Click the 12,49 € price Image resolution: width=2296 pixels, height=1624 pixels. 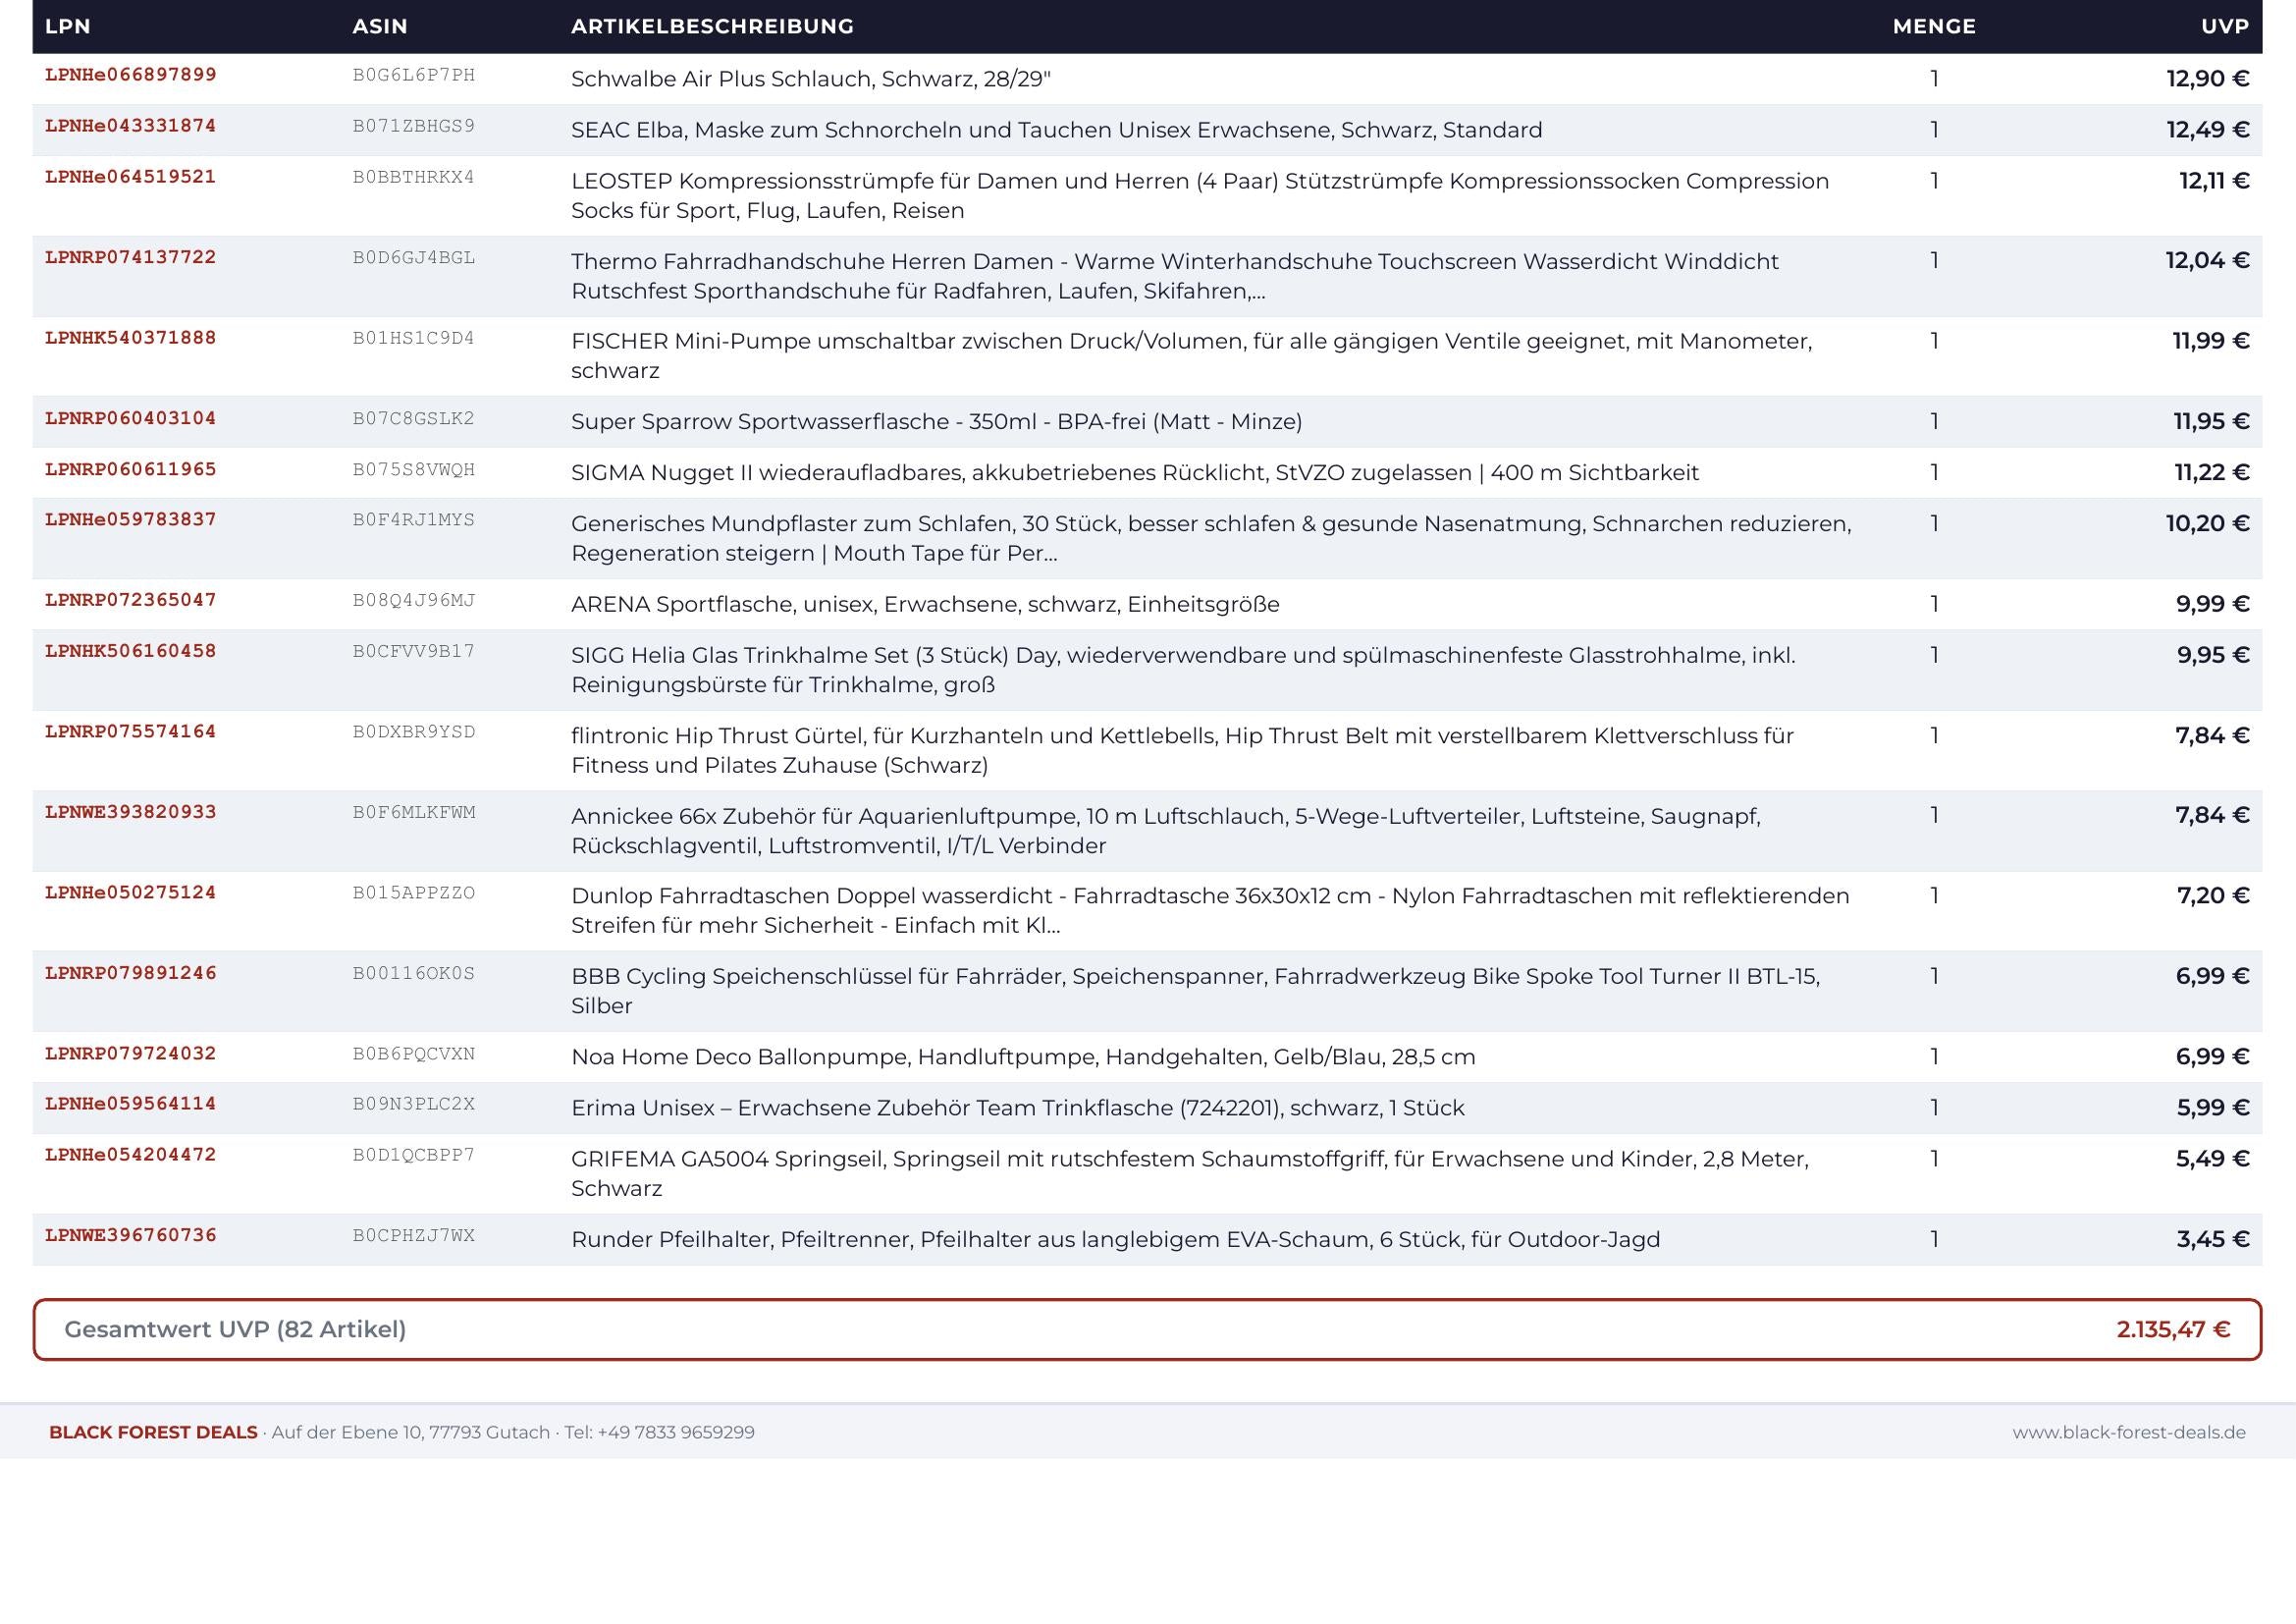click(x=2208, y=130)
